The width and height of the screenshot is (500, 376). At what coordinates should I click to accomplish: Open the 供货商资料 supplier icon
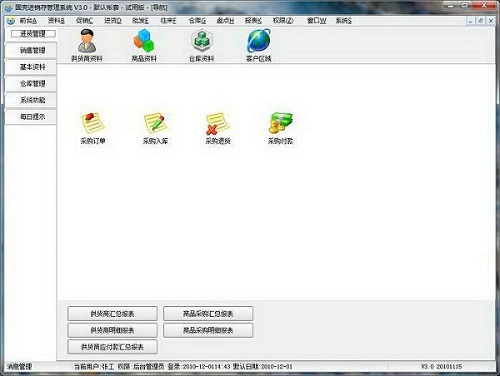pos(87,41)
